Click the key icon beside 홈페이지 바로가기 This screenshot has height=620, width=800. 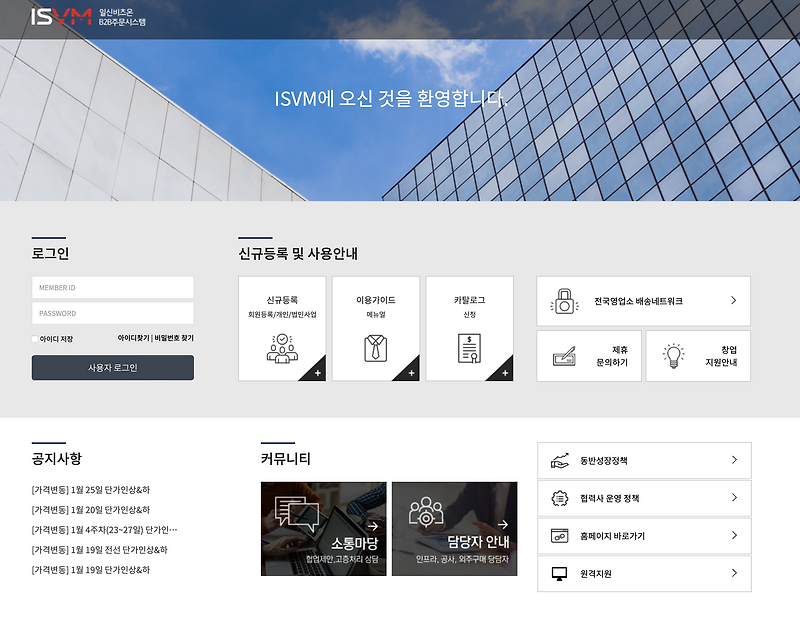coord(558,536)
